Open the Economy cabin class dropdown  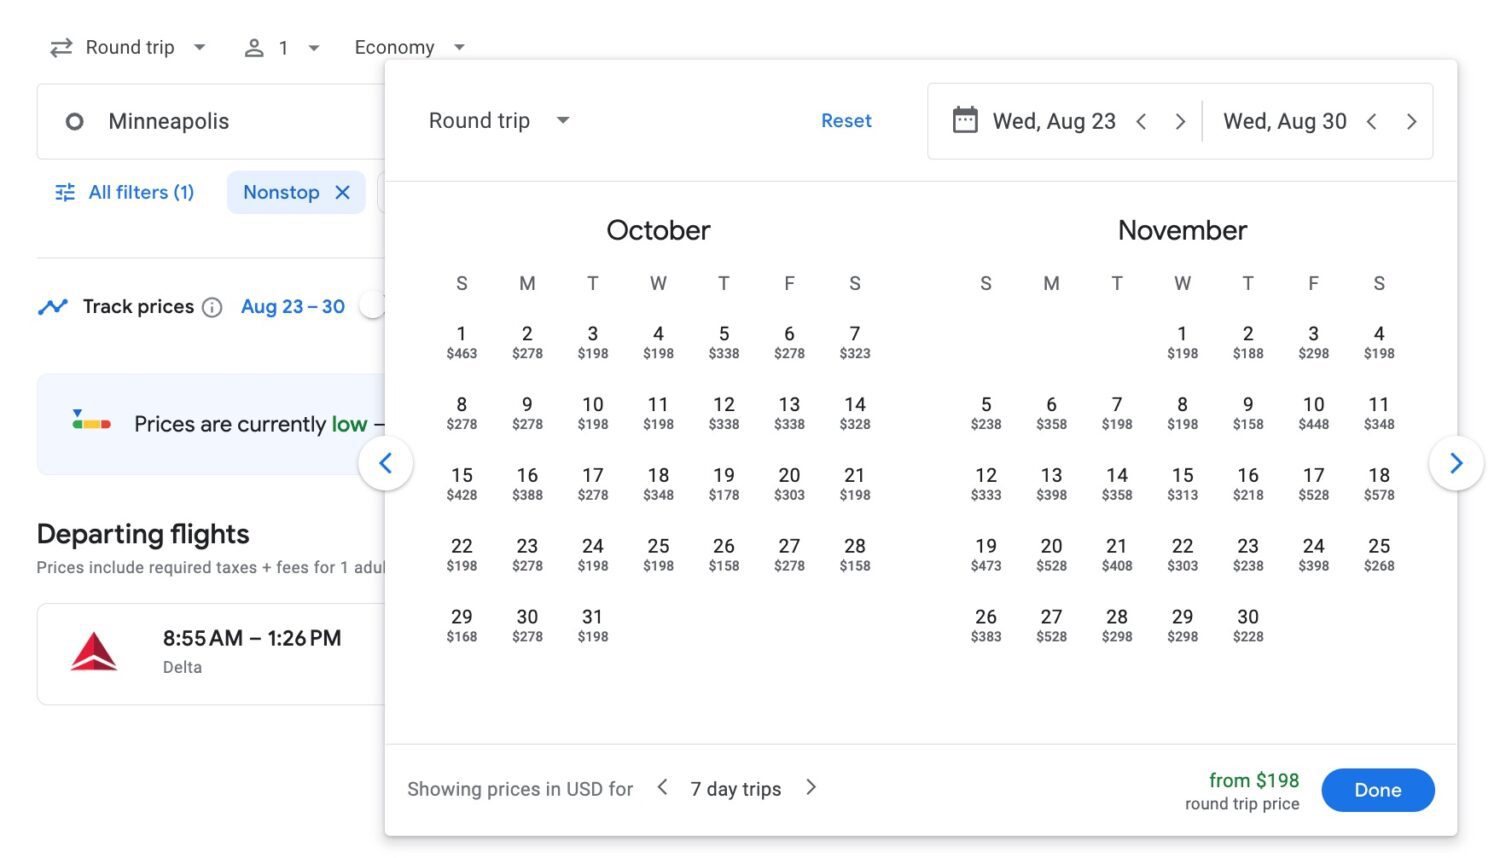(x=410, y=47)
